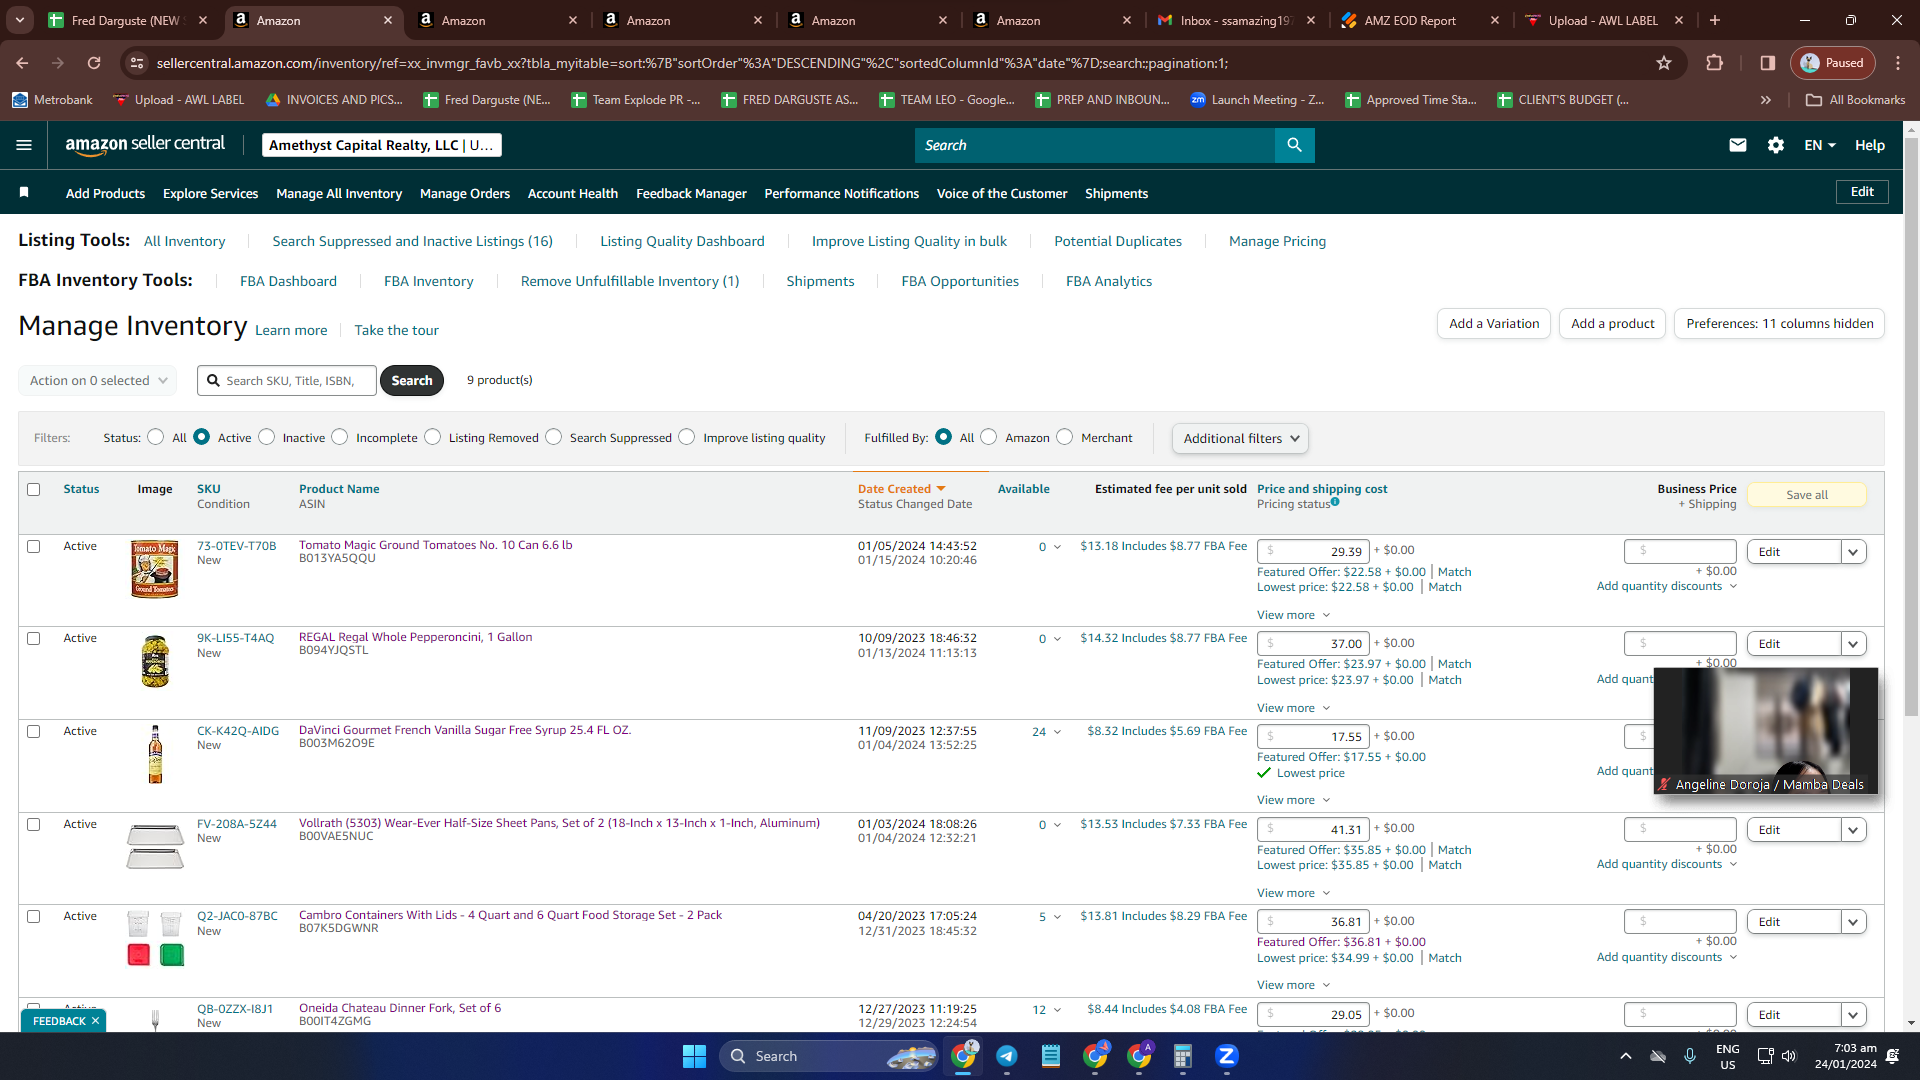Open the FBA Dashboard link
This screenshot has height=1080, width=1920.
point(288,281)
